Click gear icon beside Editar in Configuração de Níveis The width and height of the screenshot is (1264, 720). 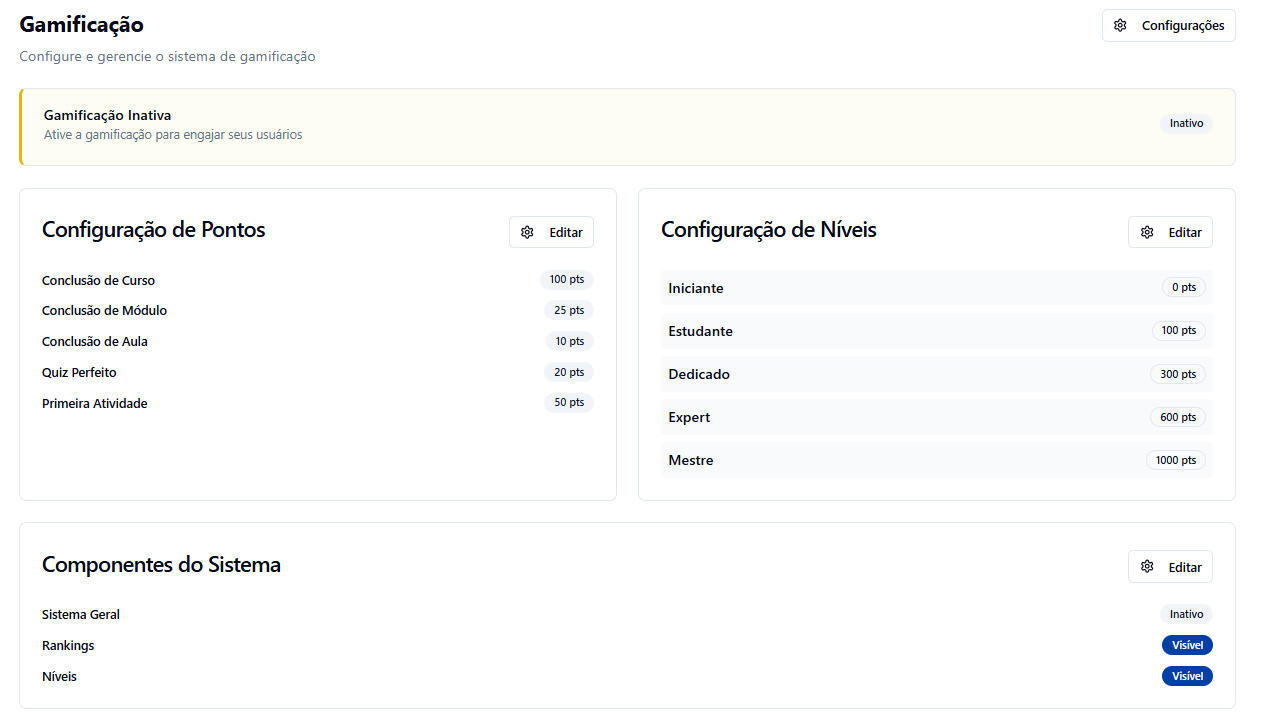pyautogui.click(x=1147, y=232)
